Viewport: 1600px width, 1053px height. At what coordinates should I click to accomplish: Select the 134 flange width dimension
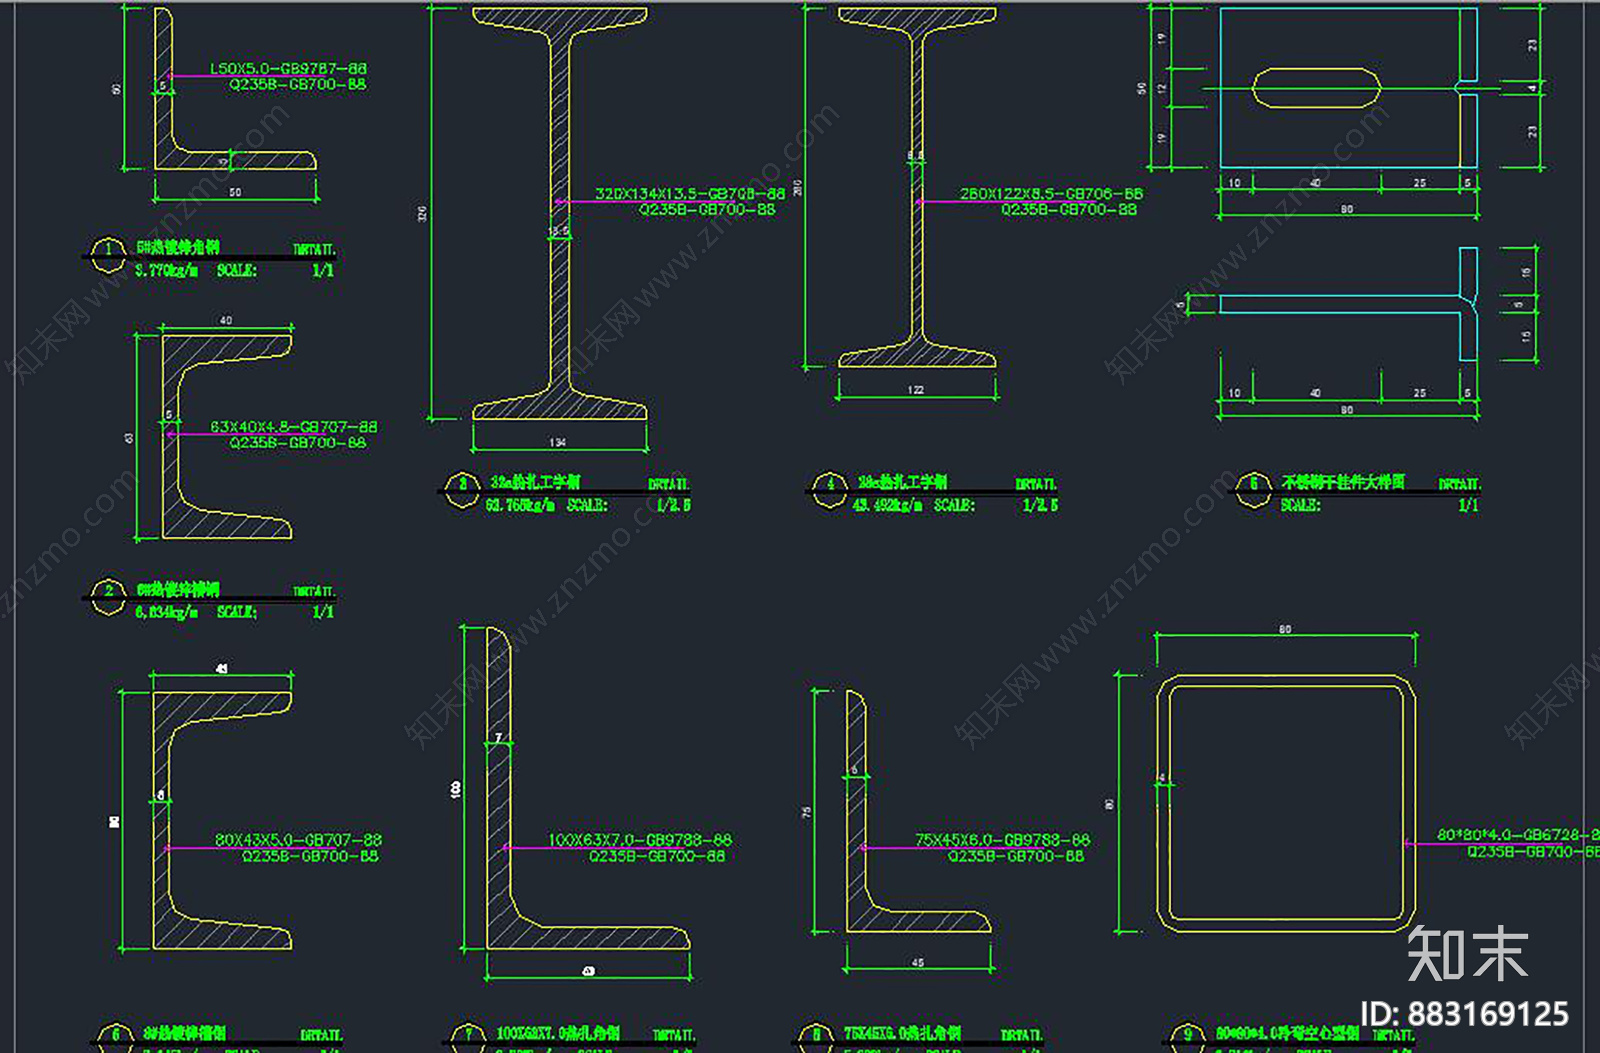coord(558,442)
